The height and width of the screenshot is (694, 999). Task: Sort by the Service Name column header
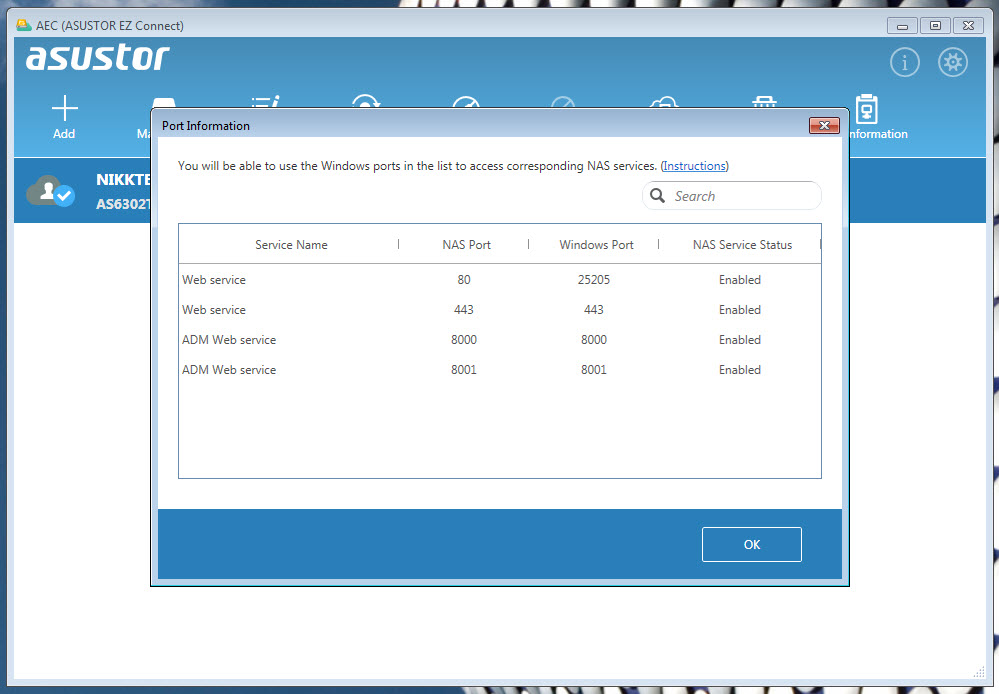pyautogui.click(x=290, y=245)
